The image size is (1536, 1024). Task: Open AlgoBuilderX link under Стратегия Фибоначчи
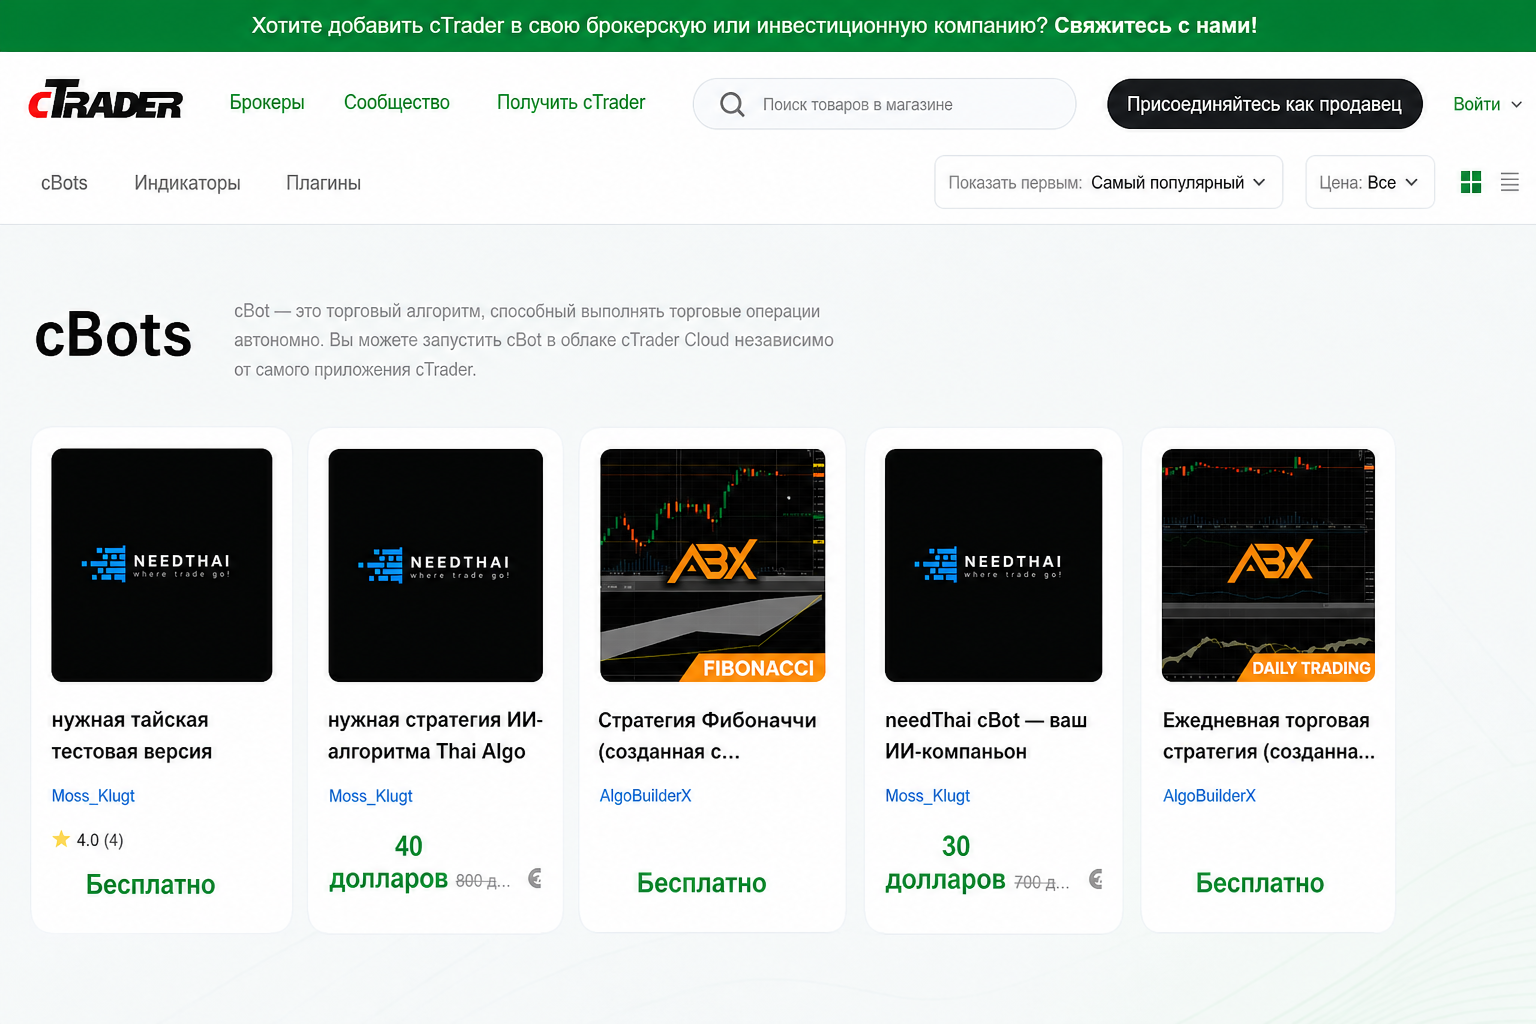[645, 796]
